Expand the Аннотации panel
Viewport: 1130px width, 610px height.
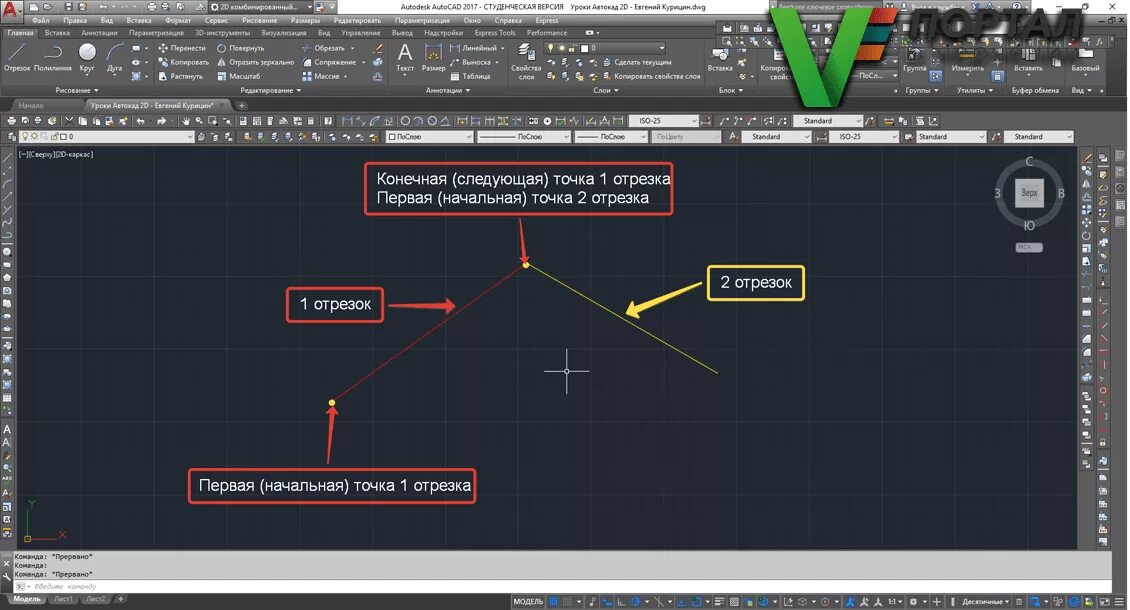(x=448, y=90)
